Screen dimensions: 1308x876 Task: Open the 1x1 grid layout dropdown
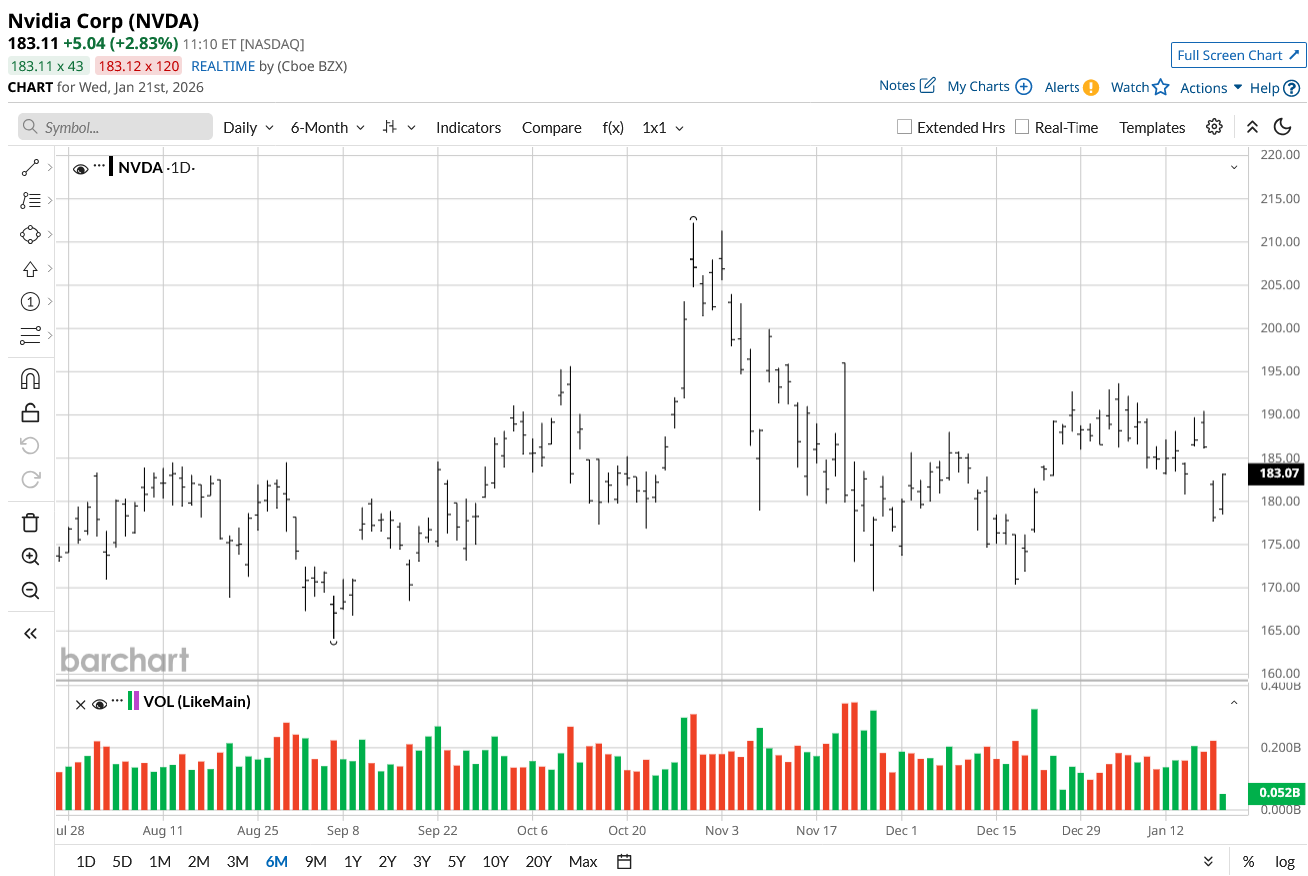tap(663, 127)
